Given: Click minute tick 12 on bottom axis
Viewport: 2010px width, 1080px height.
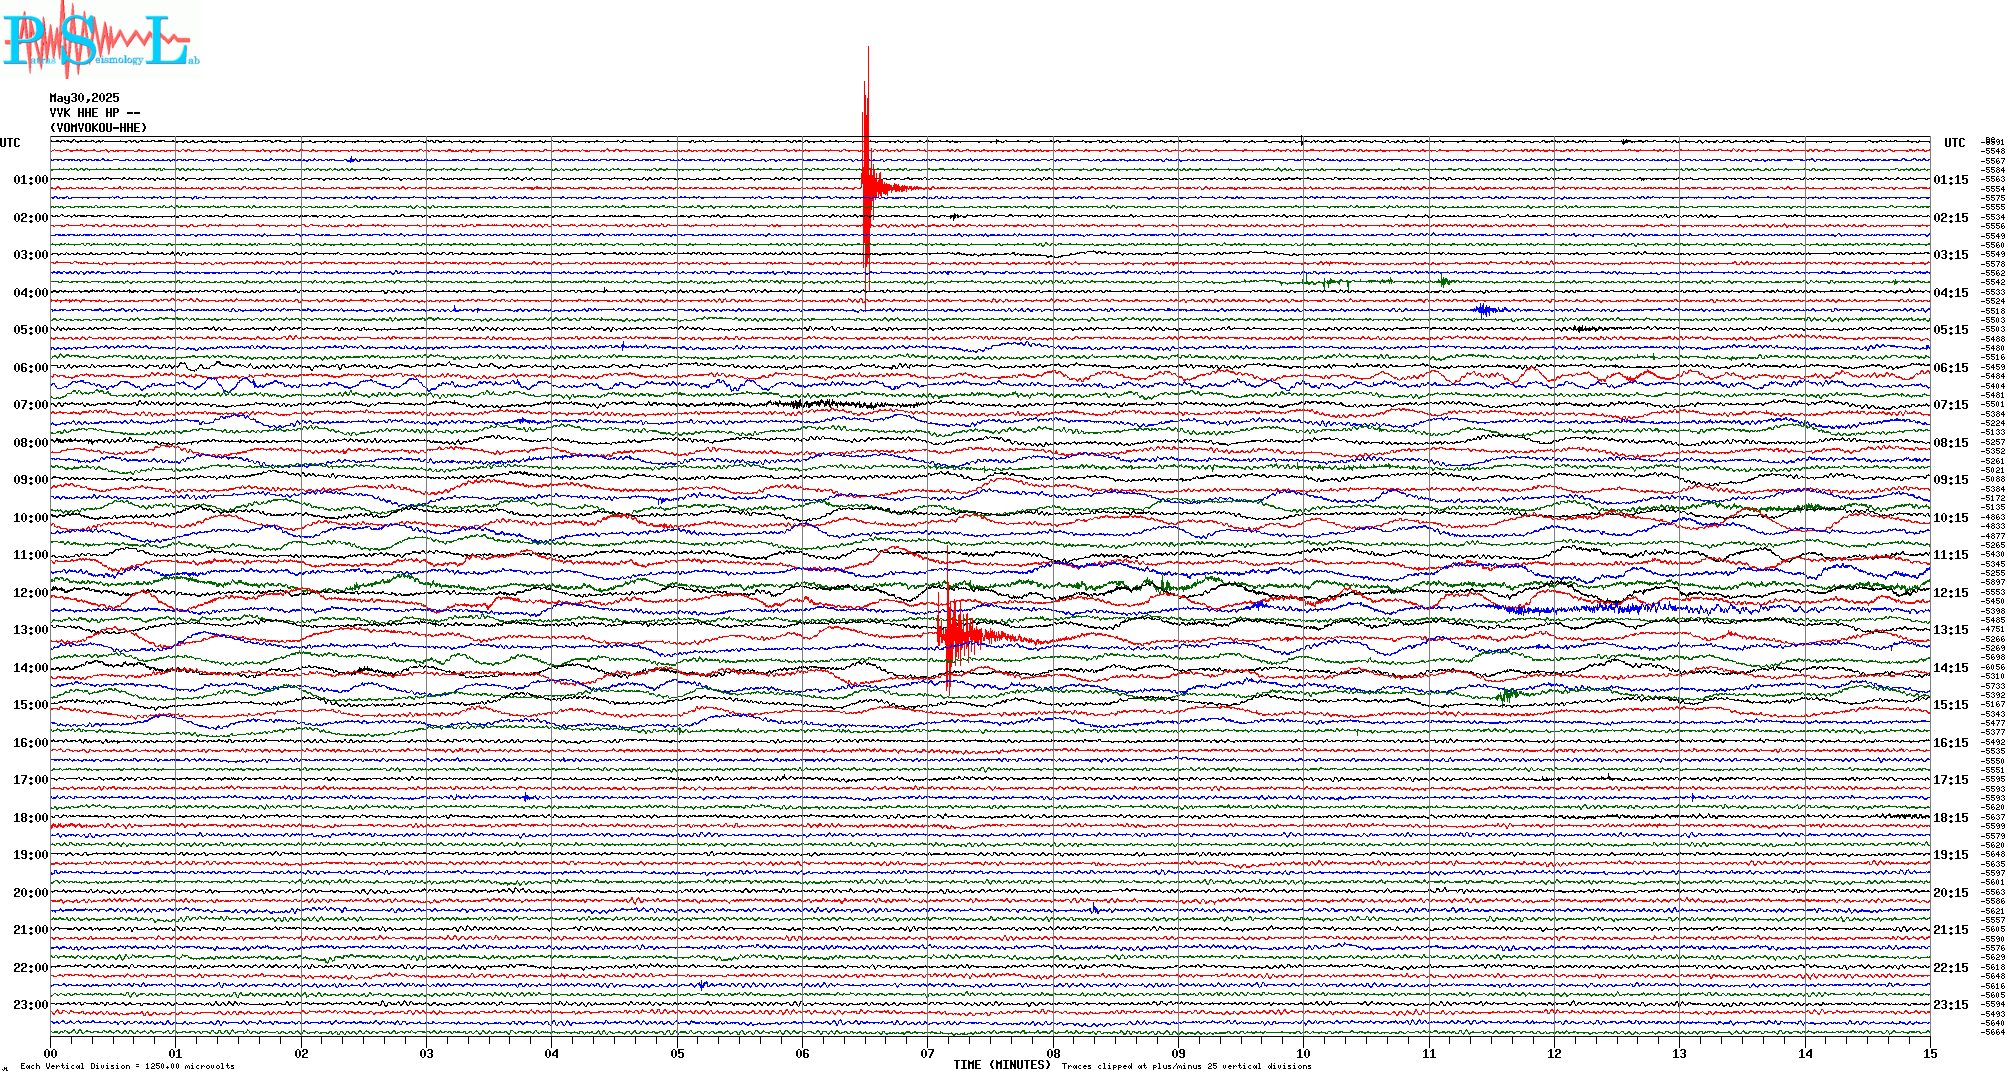Looking at the screenshot, I should click(1554, 1053).
